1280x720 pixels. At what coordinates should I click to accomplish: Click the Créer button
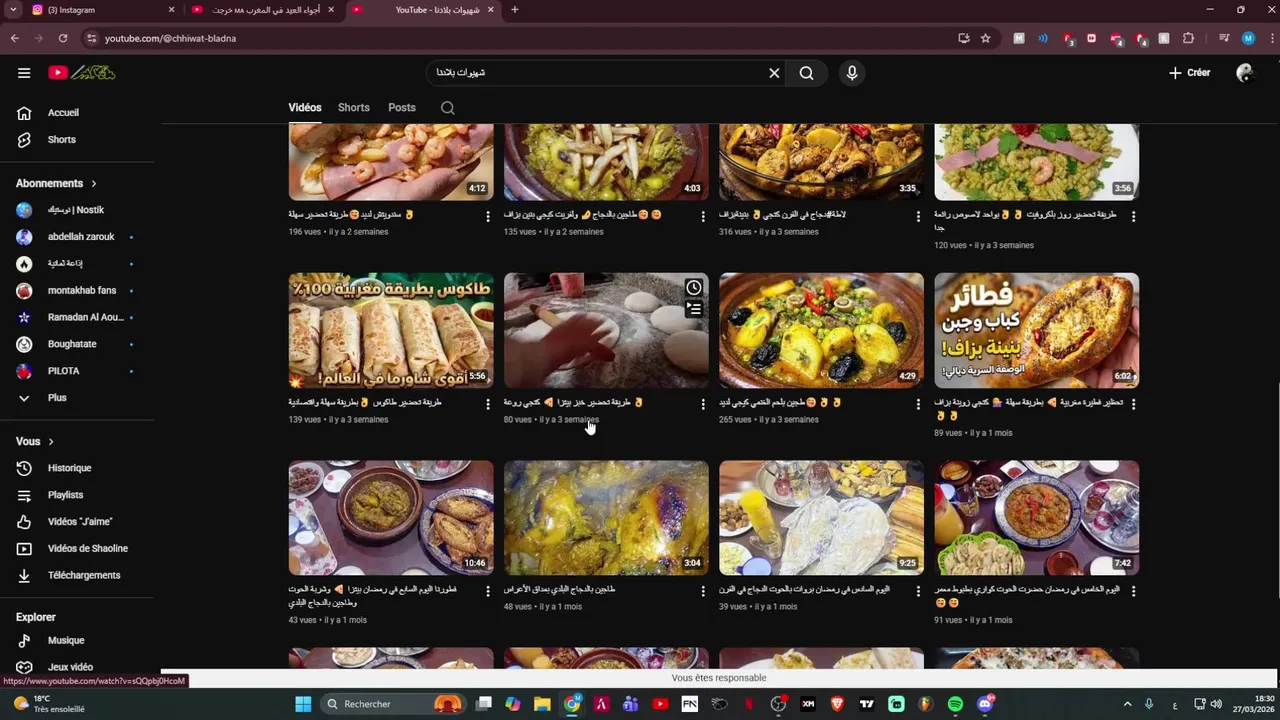[1190, 73]
